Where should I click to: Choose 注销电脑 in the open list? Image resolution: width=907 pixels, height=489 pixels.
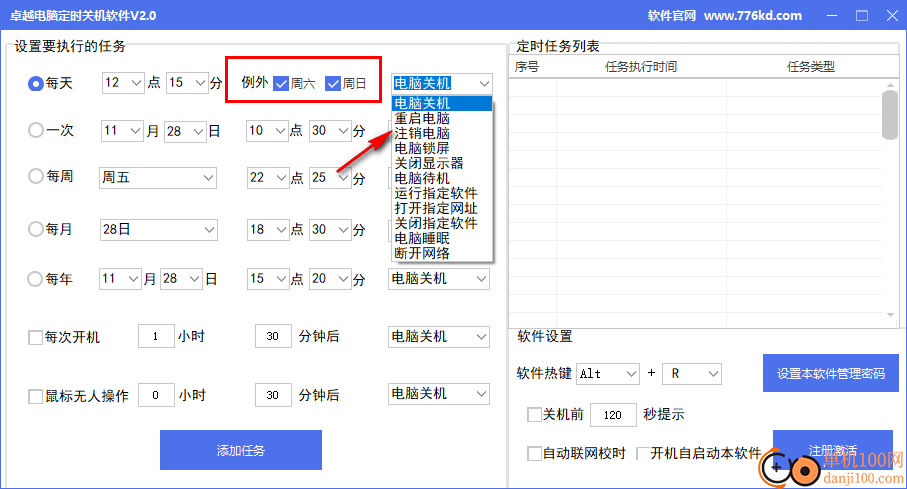coord(442,134)
